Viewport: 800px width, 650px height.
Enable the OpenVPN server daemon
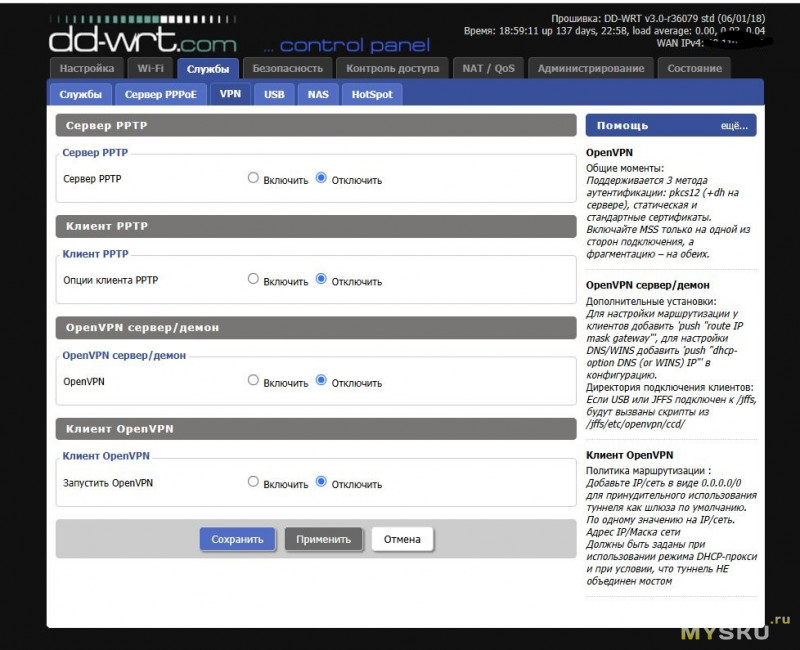tap(253, 381)
